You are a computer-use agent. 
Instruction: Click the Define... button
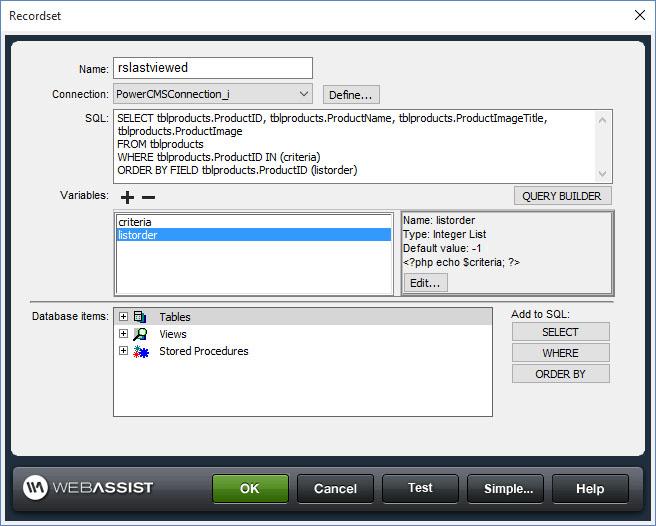pos(351,95)
